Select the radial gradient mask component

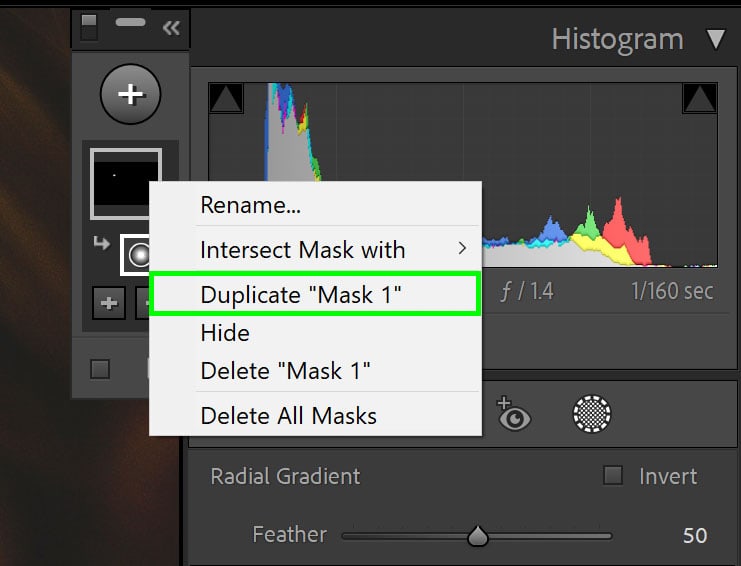coord(135,255)
